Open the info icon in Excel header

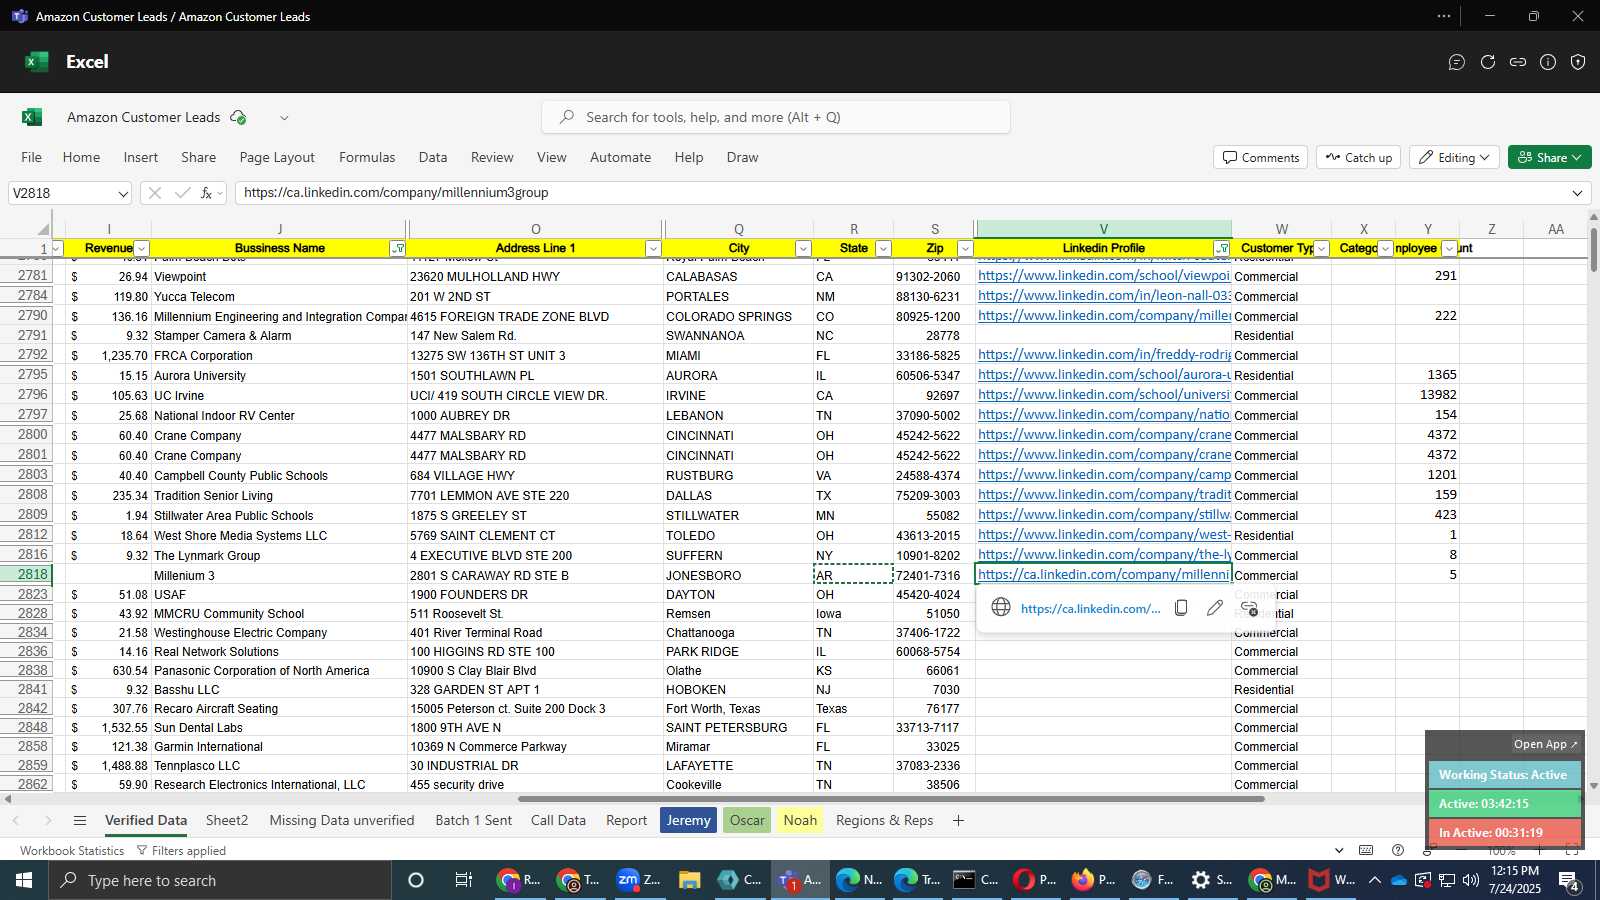tap(1548, 62)
